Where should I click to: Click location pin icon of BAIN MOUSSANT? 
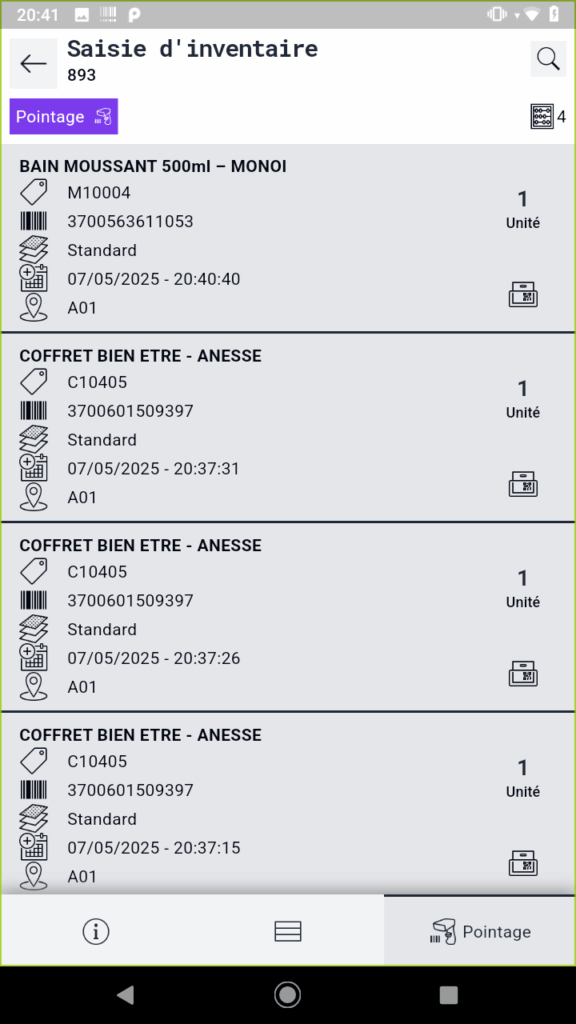(33, 307)
